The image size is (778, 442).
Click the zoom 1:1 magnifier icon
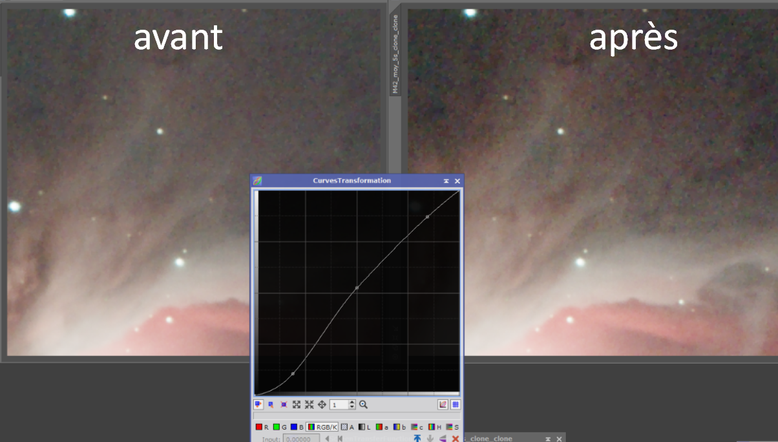pos(363,404)
